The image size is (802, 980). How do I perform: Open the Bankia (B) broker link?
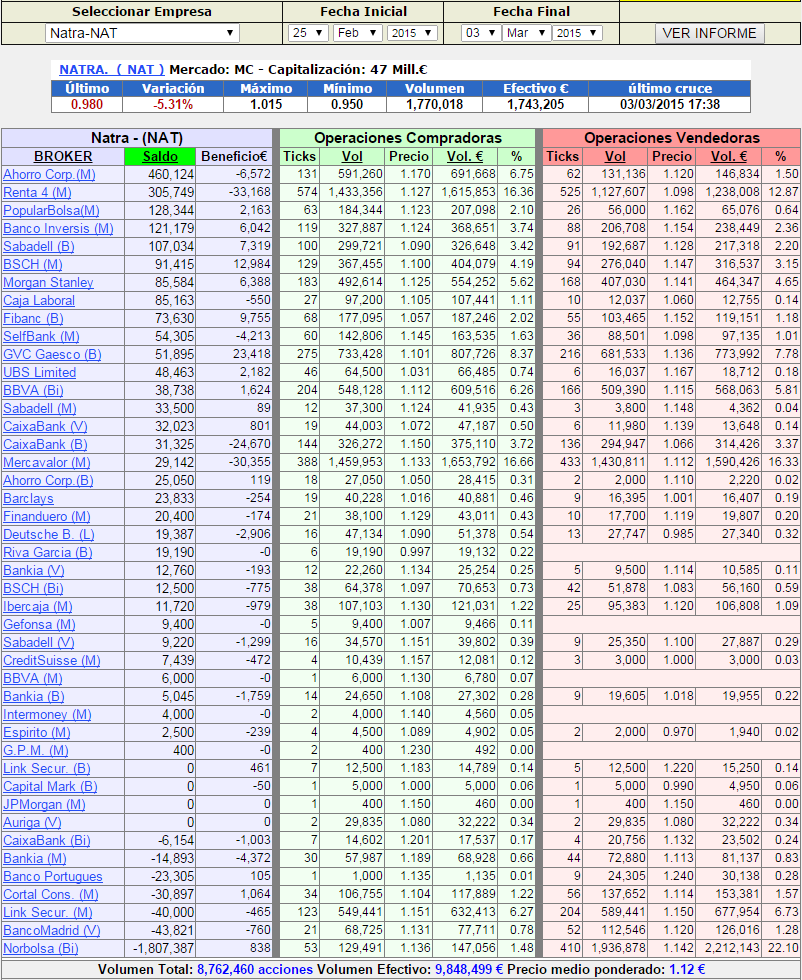[x=34, y=697]
